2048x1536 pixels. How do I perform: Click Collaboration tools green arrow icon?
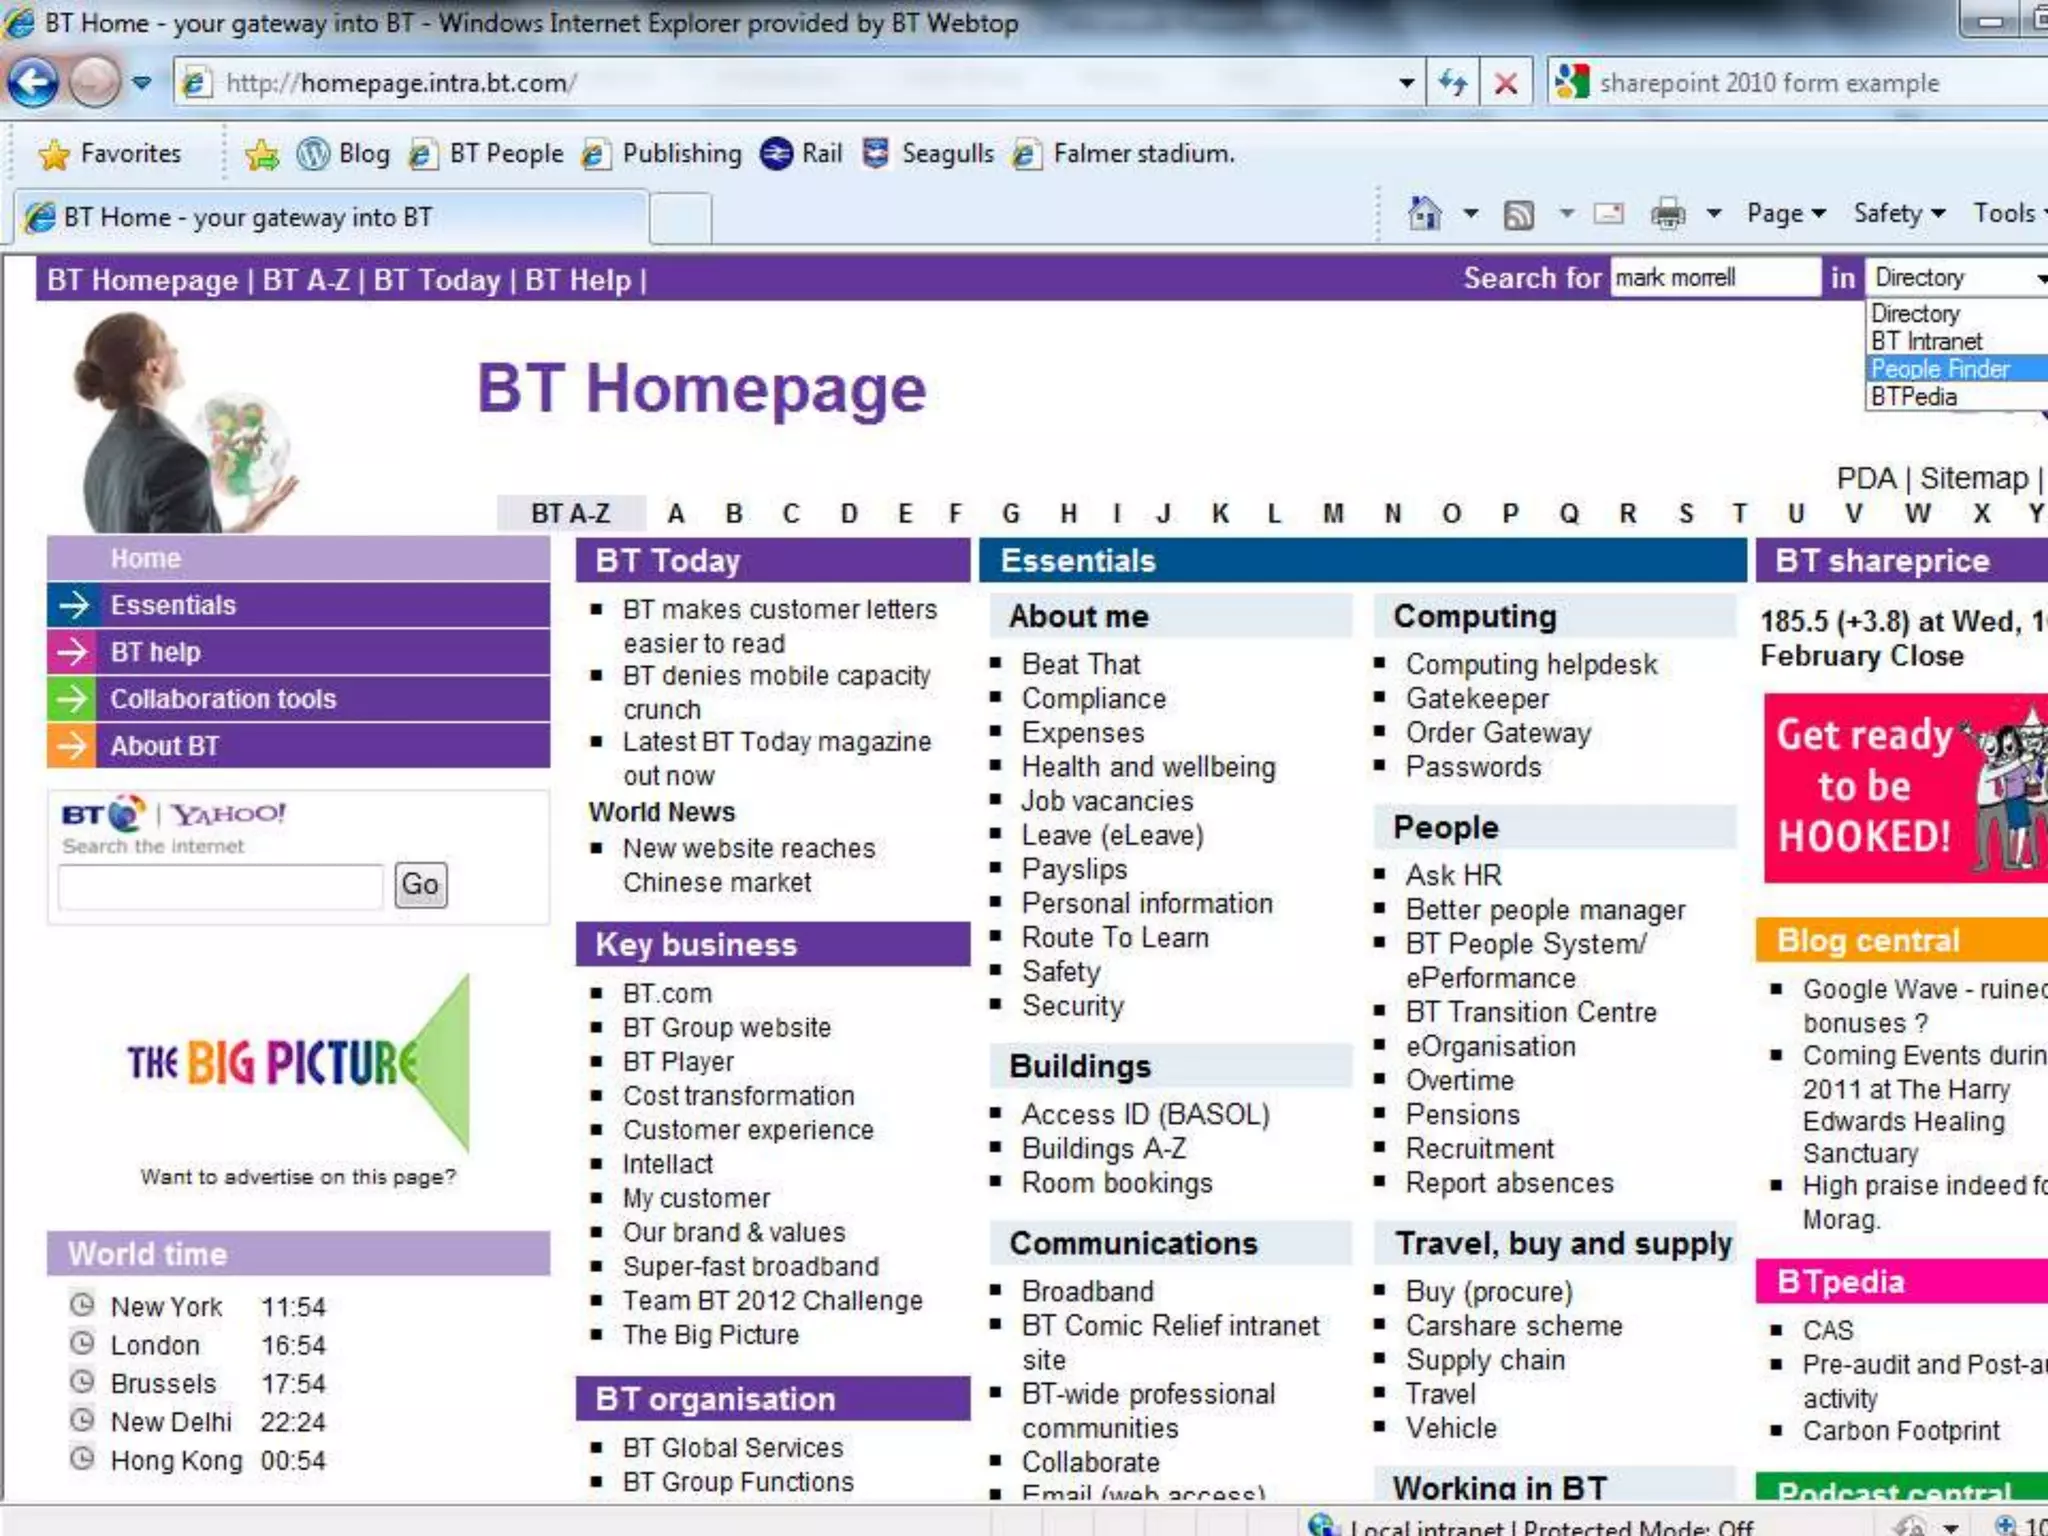(73, 699)
